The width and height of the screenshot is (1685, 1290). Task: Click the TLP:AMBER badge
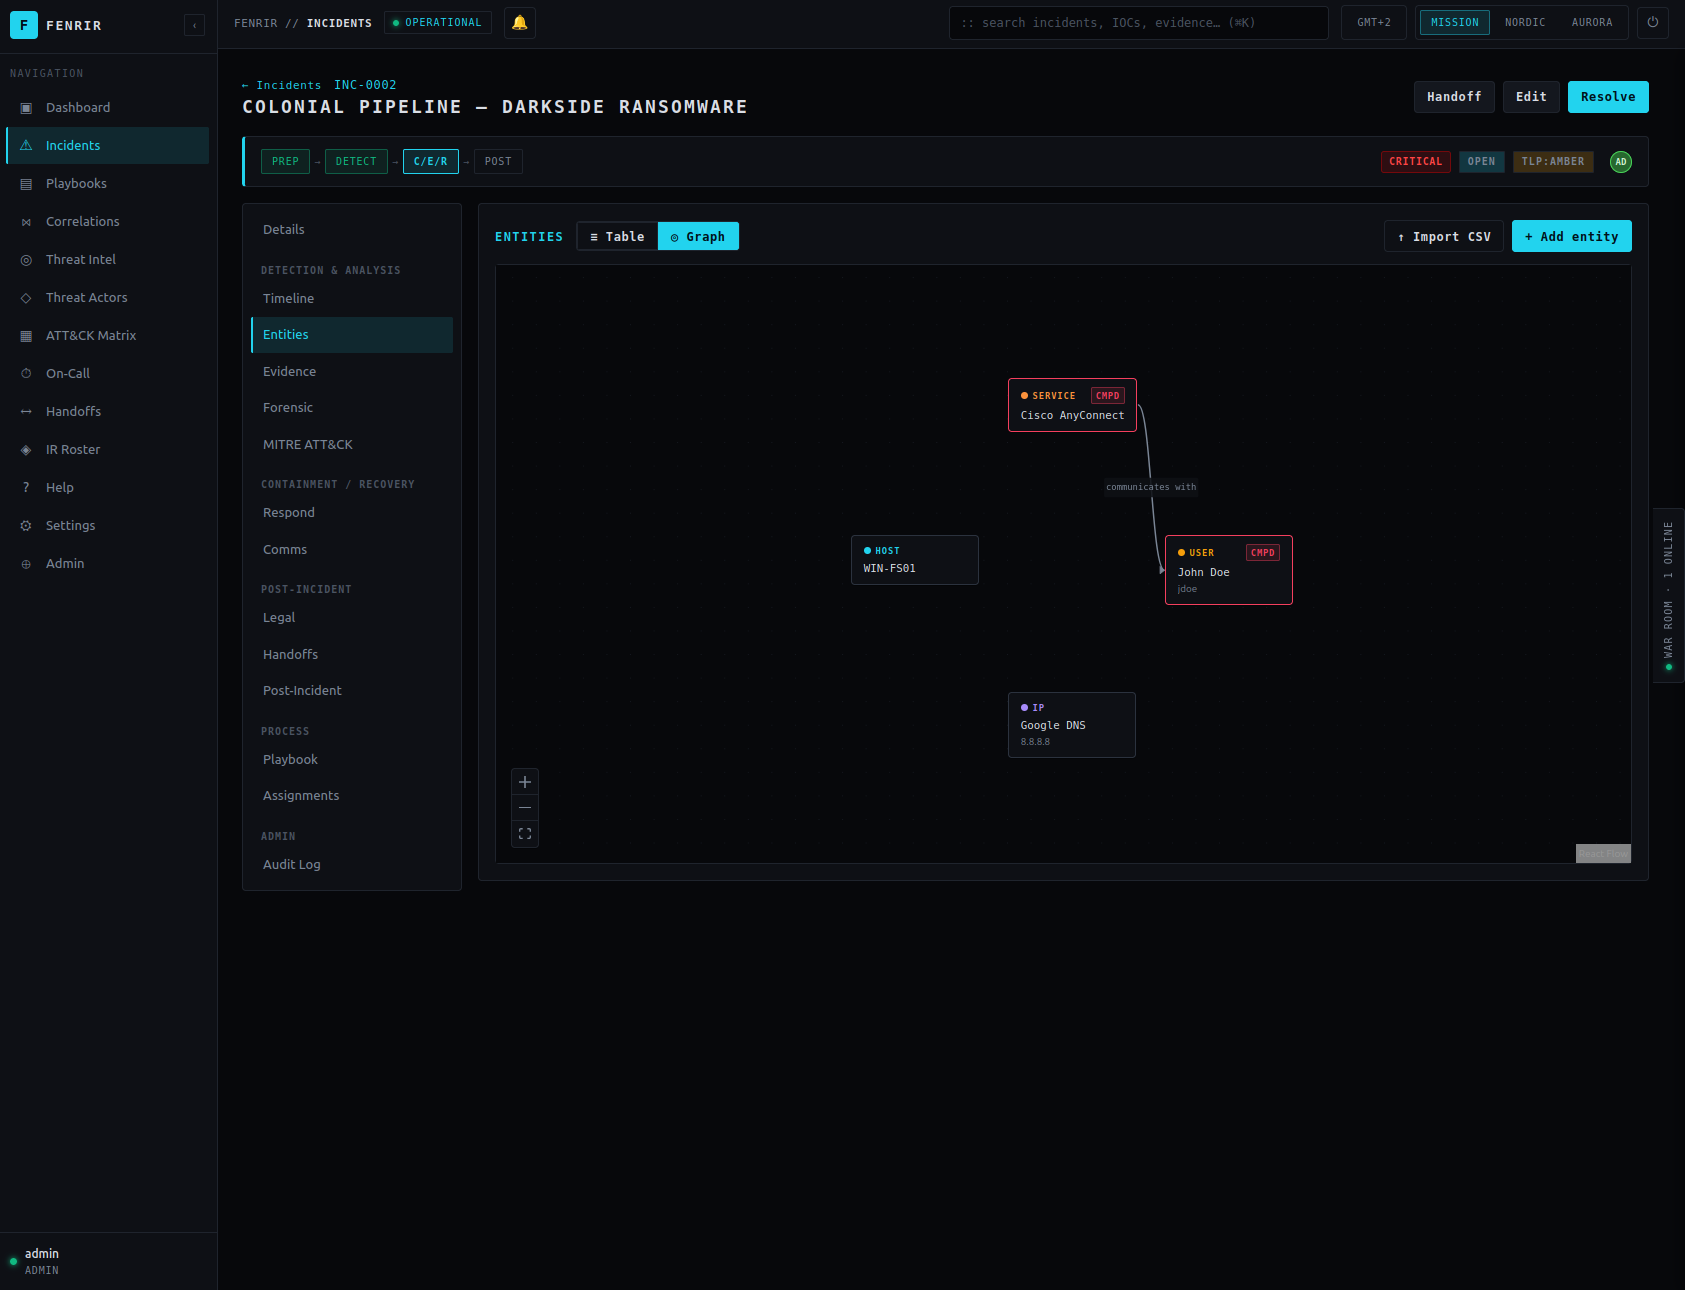click(1553, 162)
